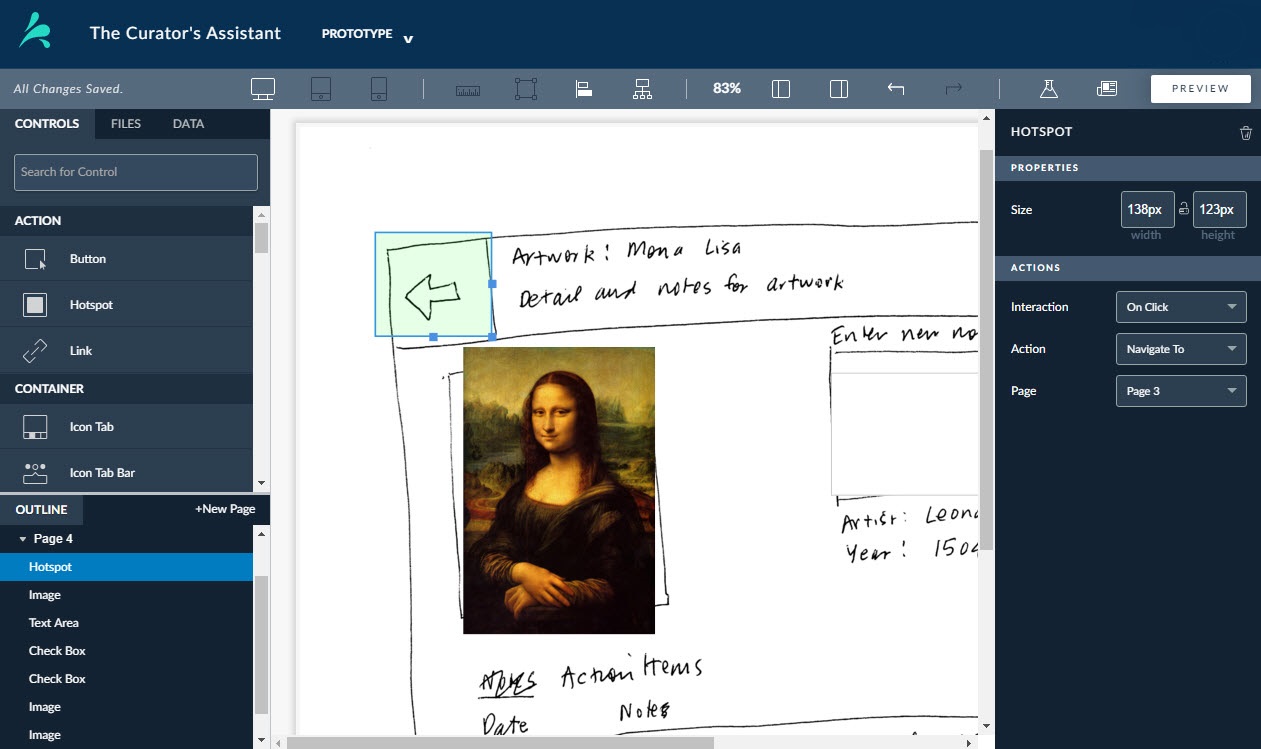The width and height of the screenshot is (1261, 749).
Task: Switch to tablet device view
Action: tap(320, 89)
